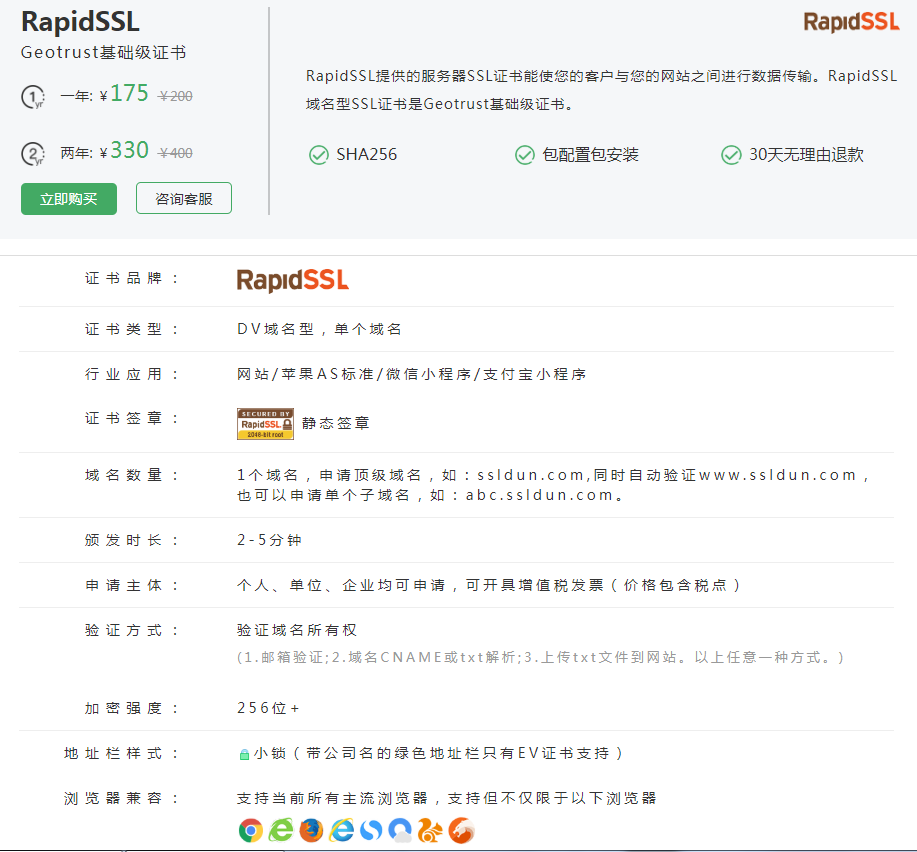Click the green 360 browser icon

coord(281,830)
